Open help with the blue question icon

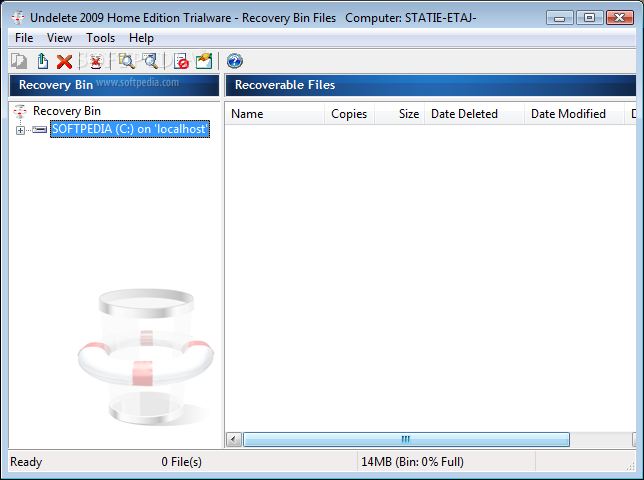pyautogui.click(x=235, y=61)
